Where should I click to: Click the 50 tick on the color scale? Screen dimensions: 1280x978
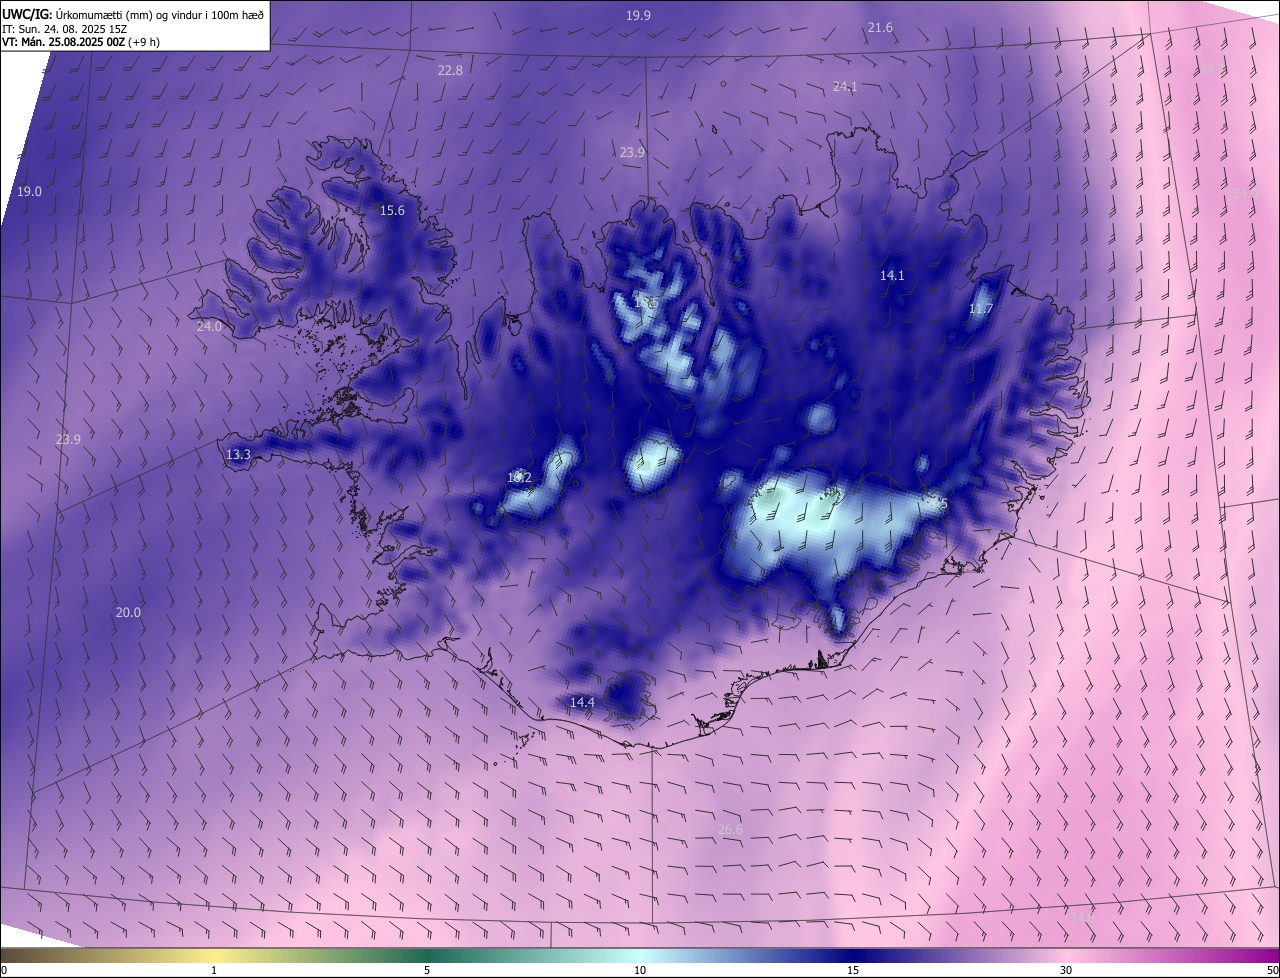click(x=1272, y=970)
